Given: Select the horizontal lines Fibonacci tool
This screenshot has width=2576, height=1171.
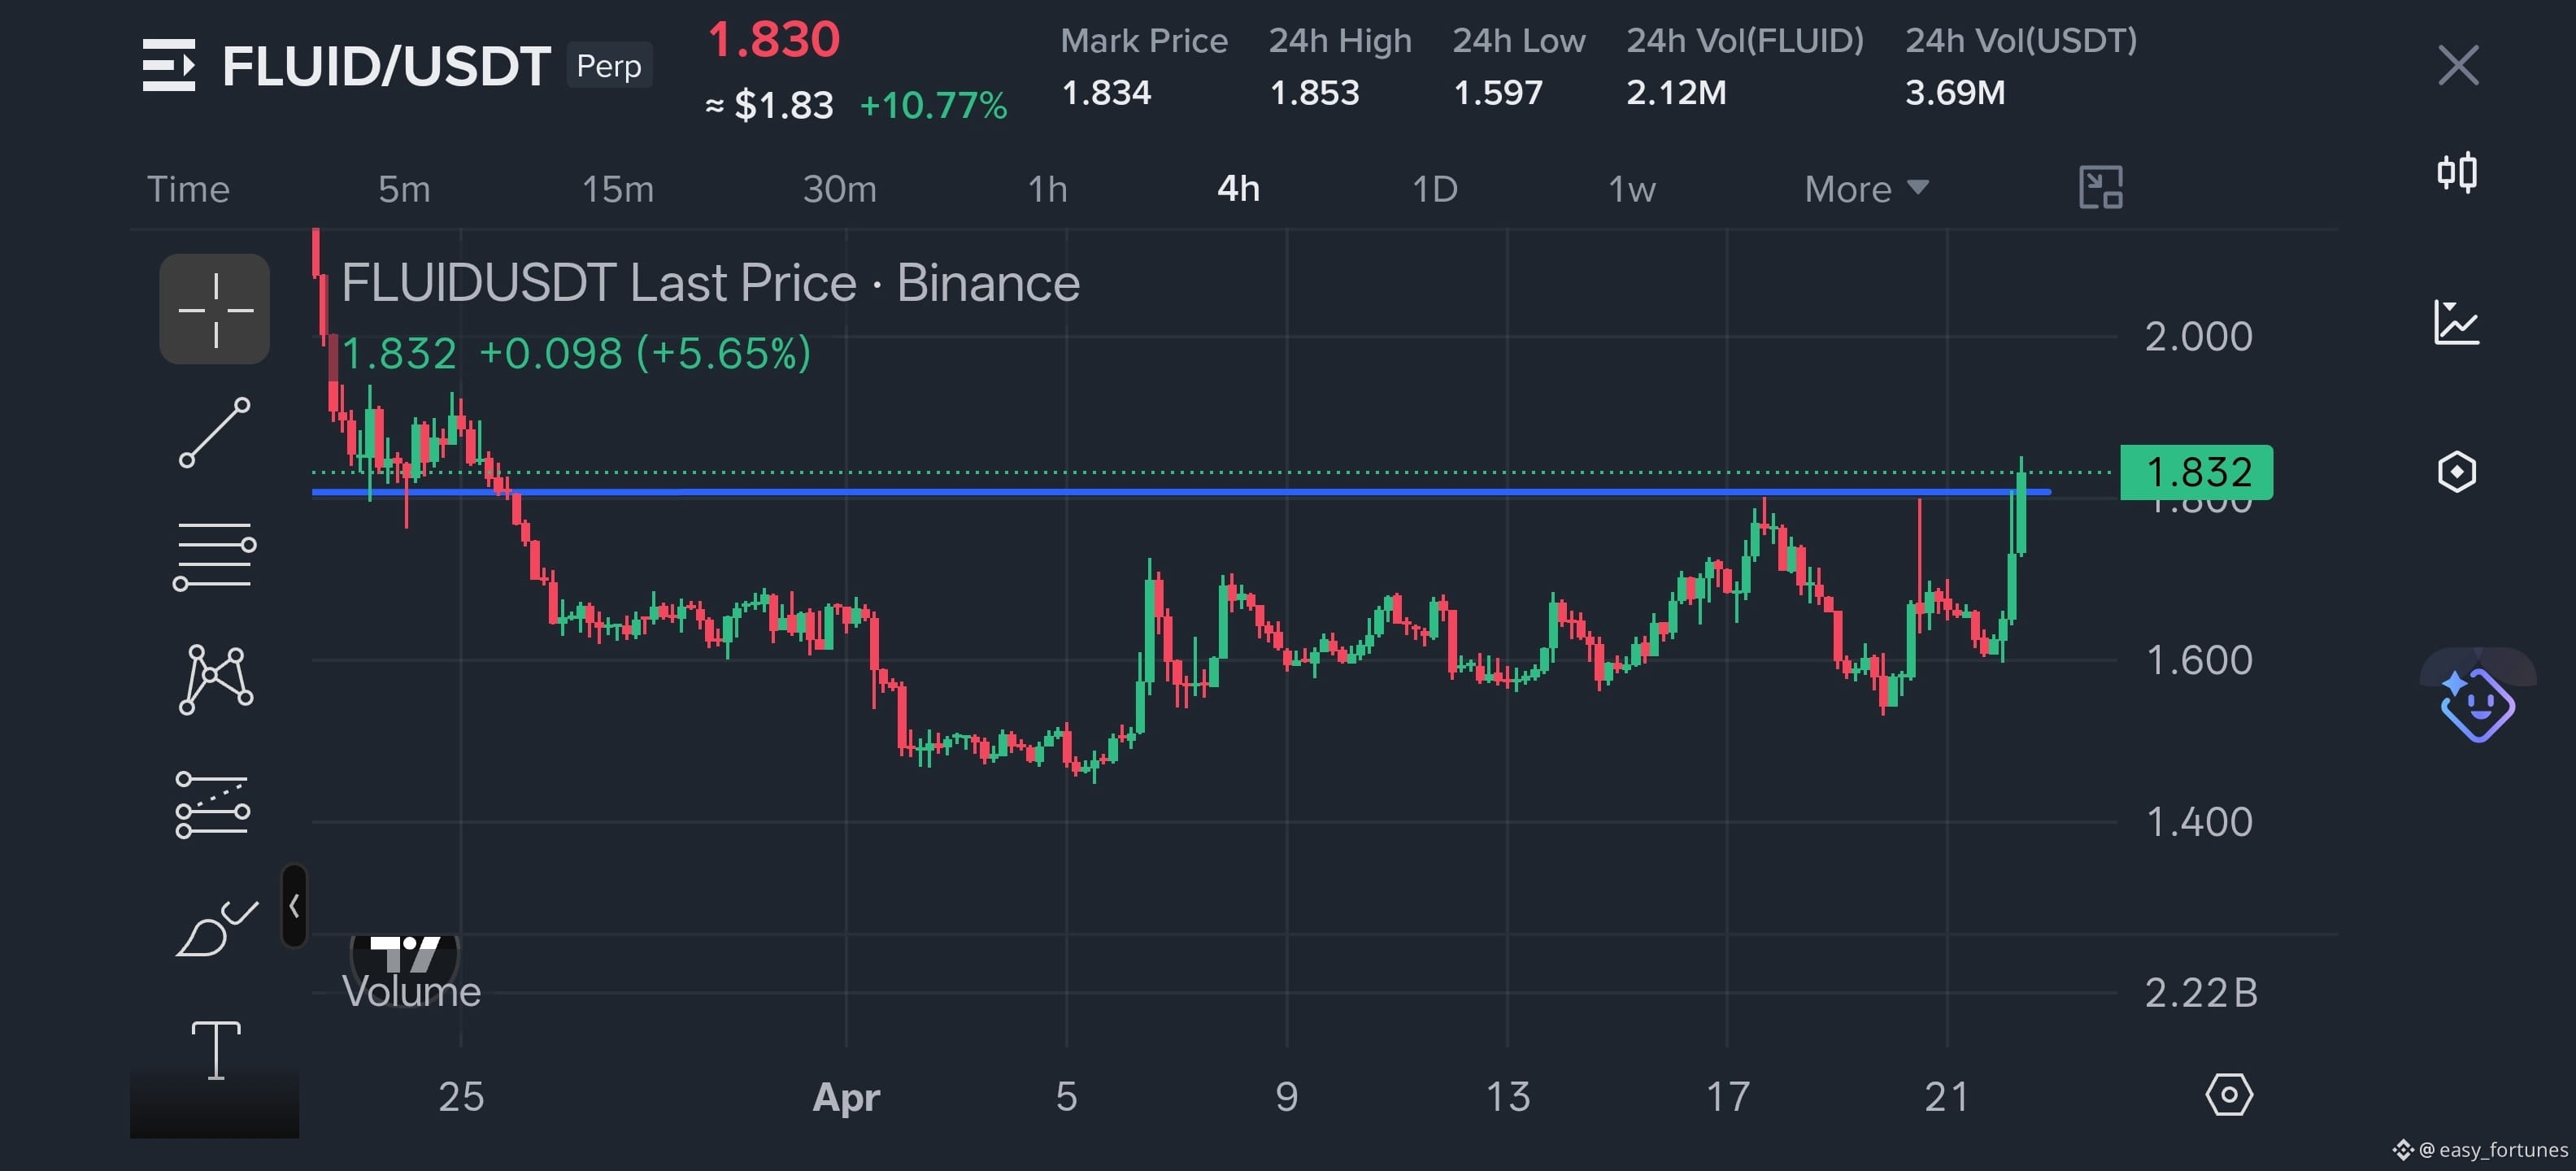Looking at the screenshot, I should point(215,556).
